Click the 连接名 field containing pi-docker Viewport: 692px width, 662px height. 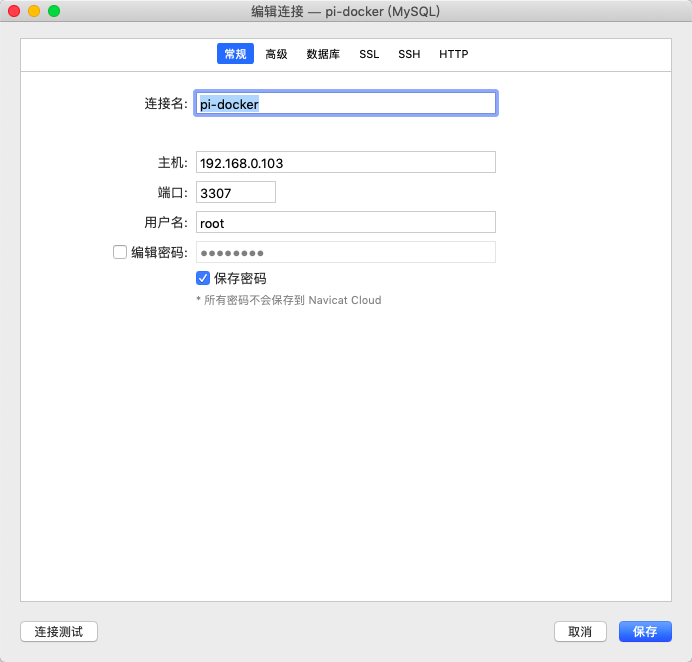pyautogui.click(x=345, y=103)
